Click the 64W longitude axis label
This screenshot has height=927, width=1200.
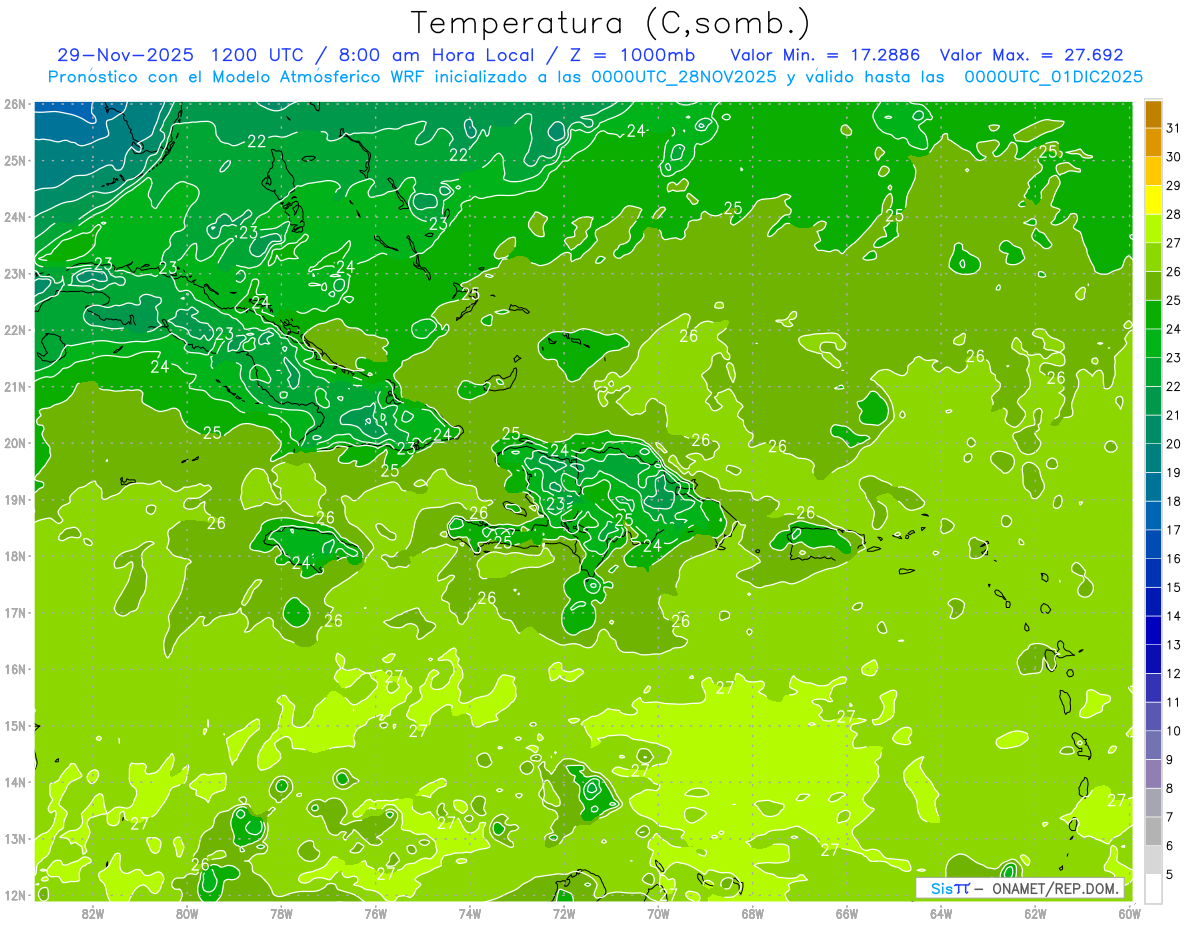tap(941, 913)
